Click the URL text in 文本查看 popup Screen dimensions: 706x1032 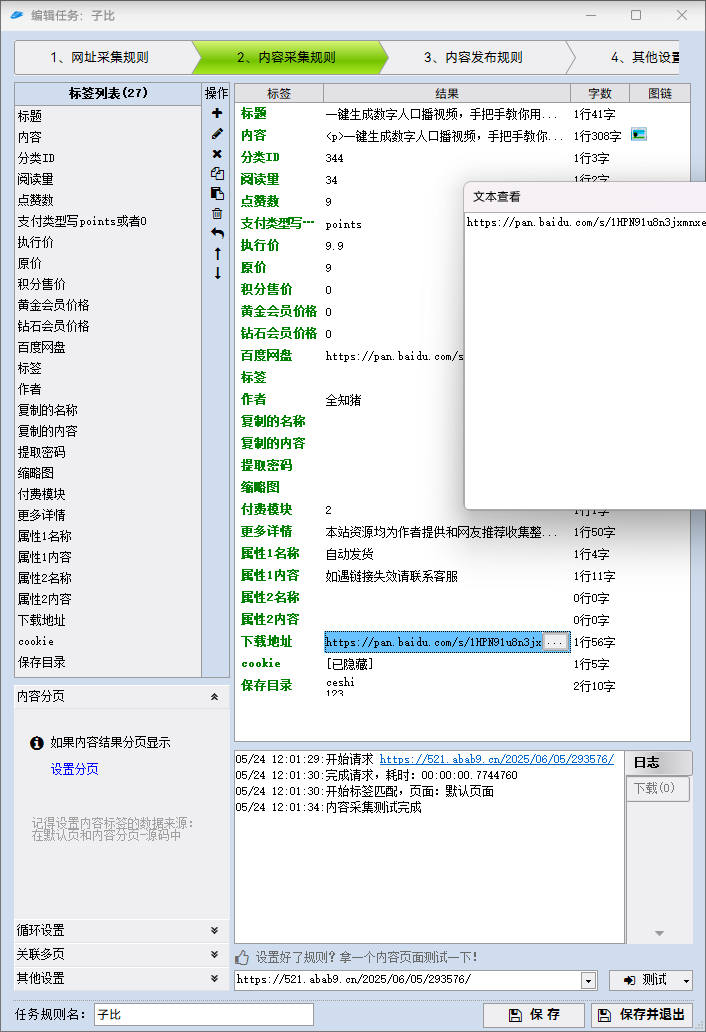click(586, 222)
